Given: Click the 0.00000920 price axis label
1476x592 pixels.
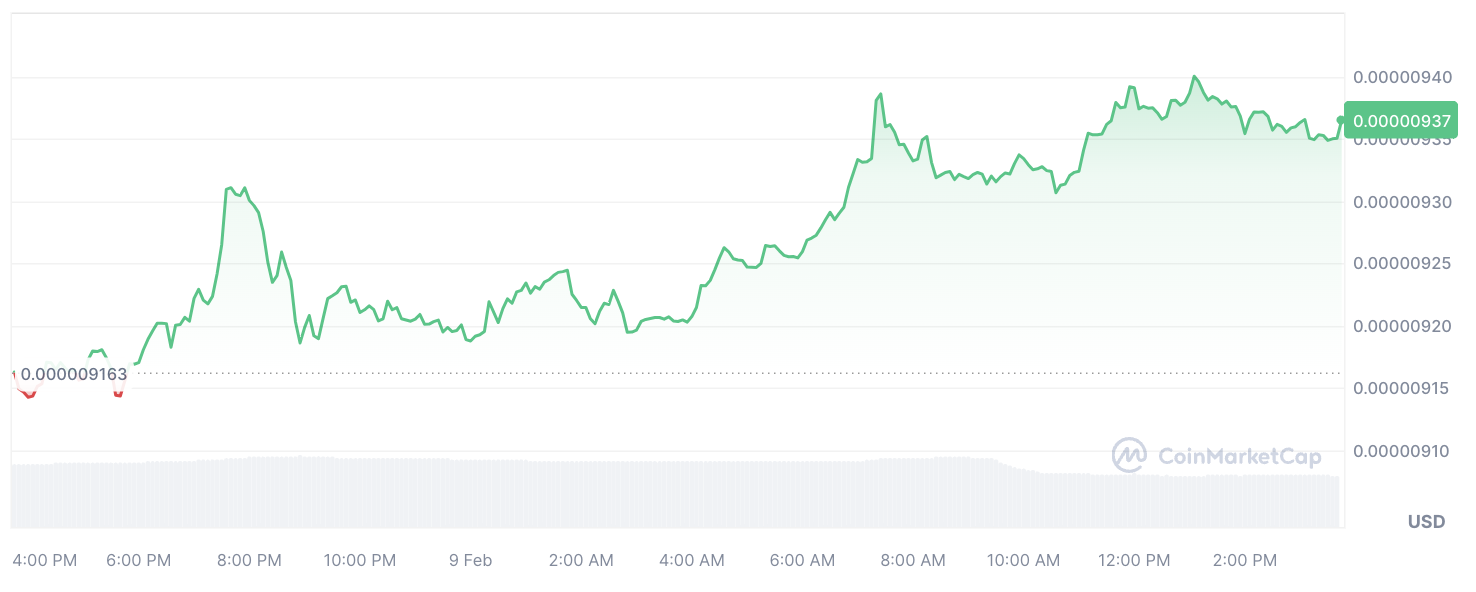Looking at the screenshot, I should 1401,326.
